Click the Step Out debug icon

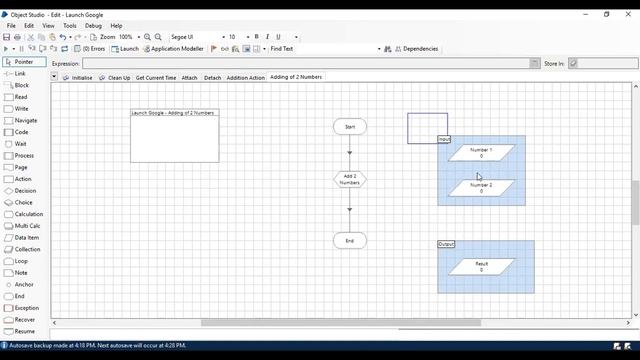pyautogui.click(x=53, y=49)
